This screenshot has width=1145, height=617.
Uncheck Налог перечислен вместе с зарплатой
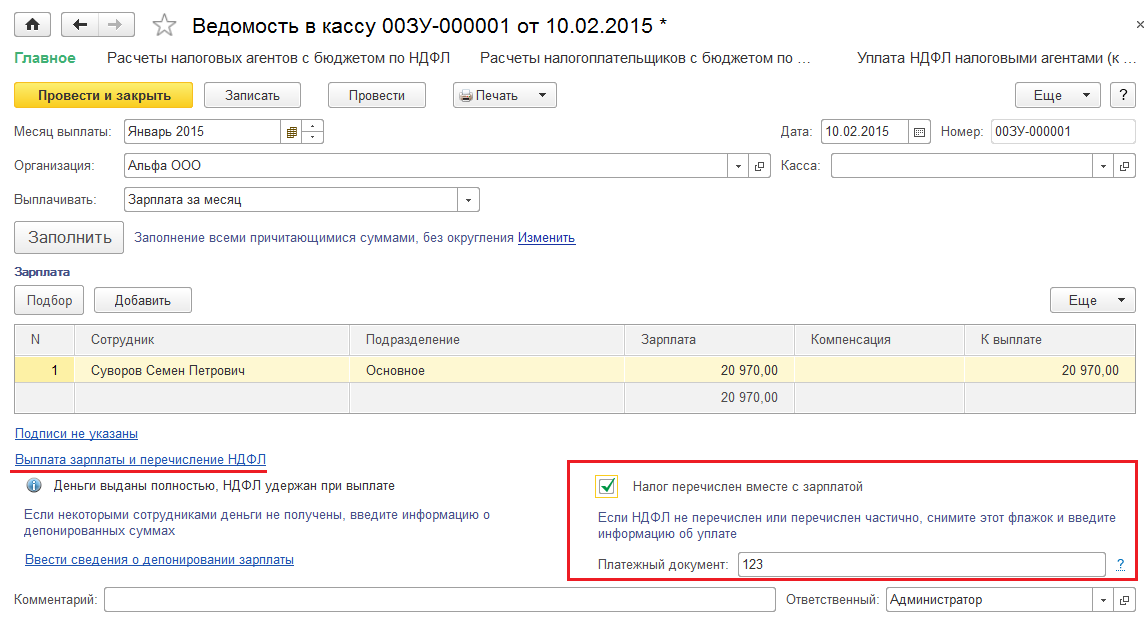(x=607, y=486)
